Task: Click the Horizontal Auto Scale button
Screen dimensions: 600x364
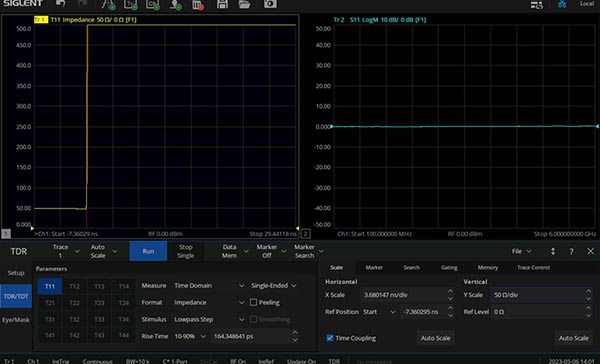Action: [435, 338]
